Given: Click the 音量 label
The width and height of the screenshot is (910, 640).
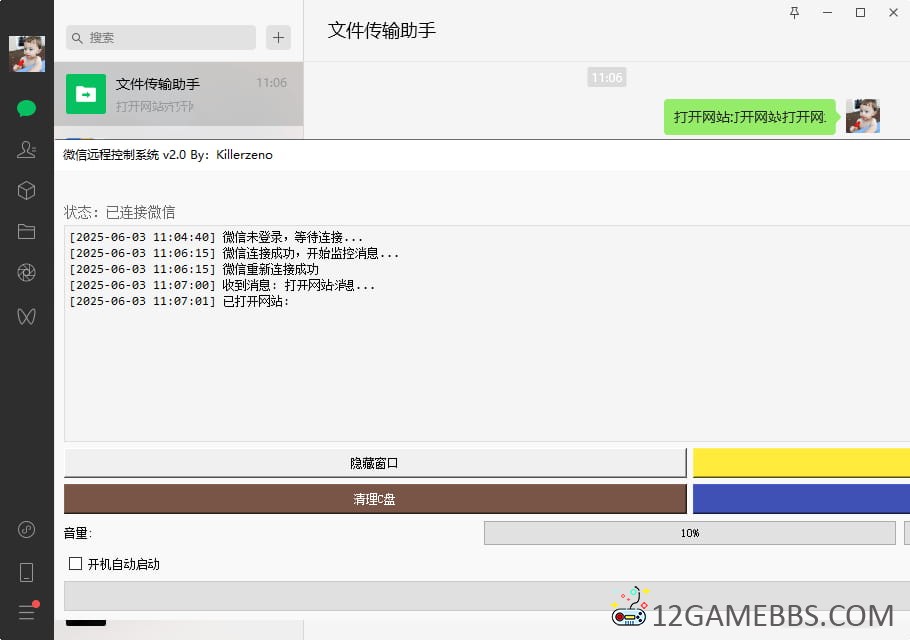Looking at the screenshot, I should pos(78,533).
